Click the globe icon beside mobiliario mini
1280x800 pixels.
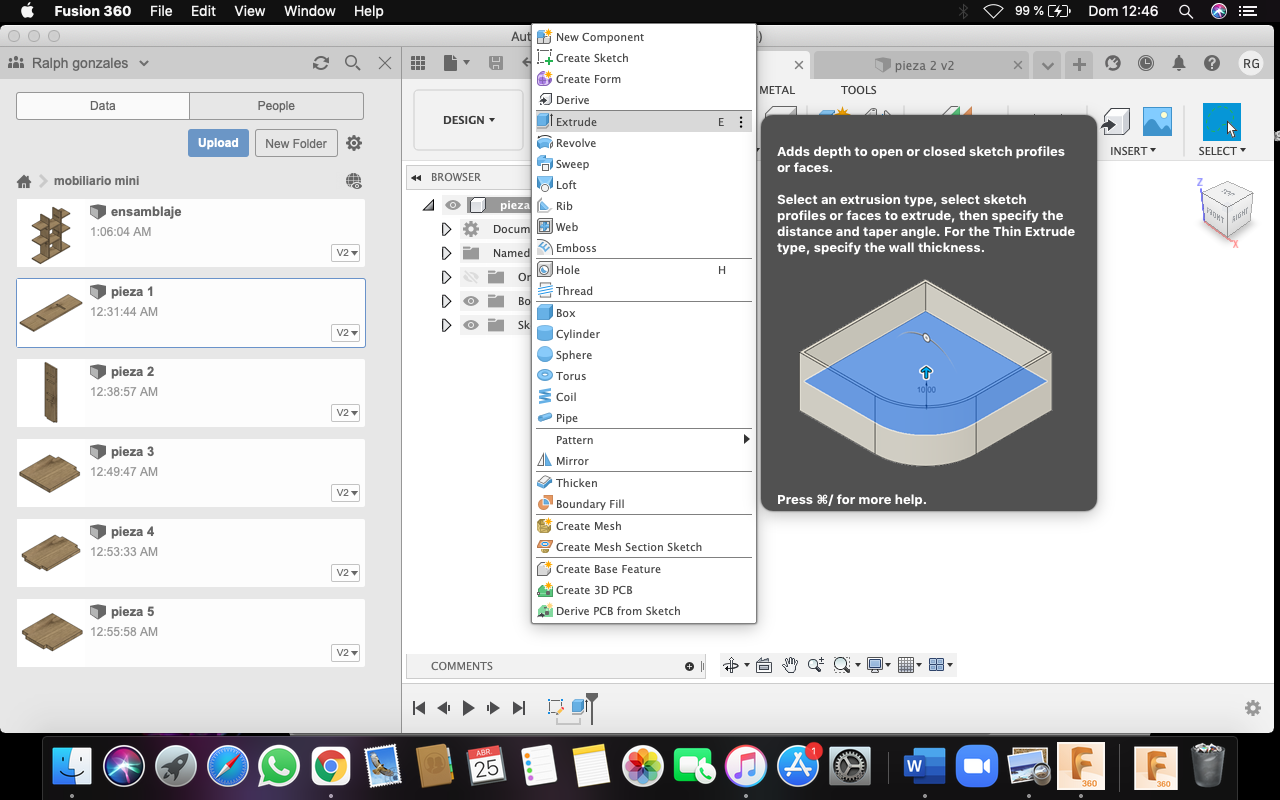pos(354,181)
